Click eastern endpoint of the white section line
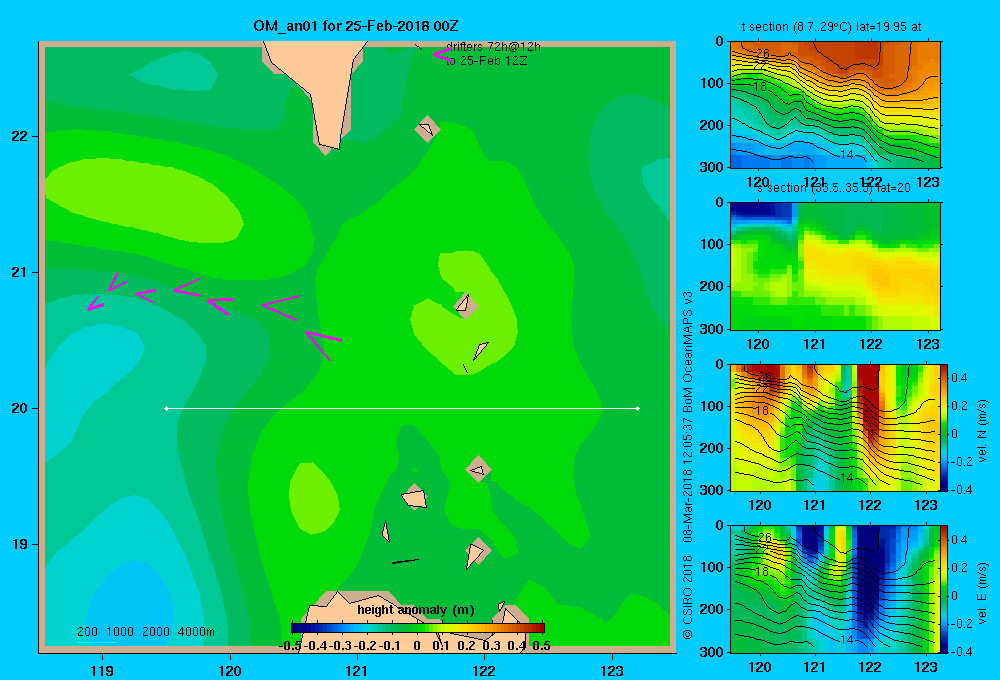 [x=638, y=408]
